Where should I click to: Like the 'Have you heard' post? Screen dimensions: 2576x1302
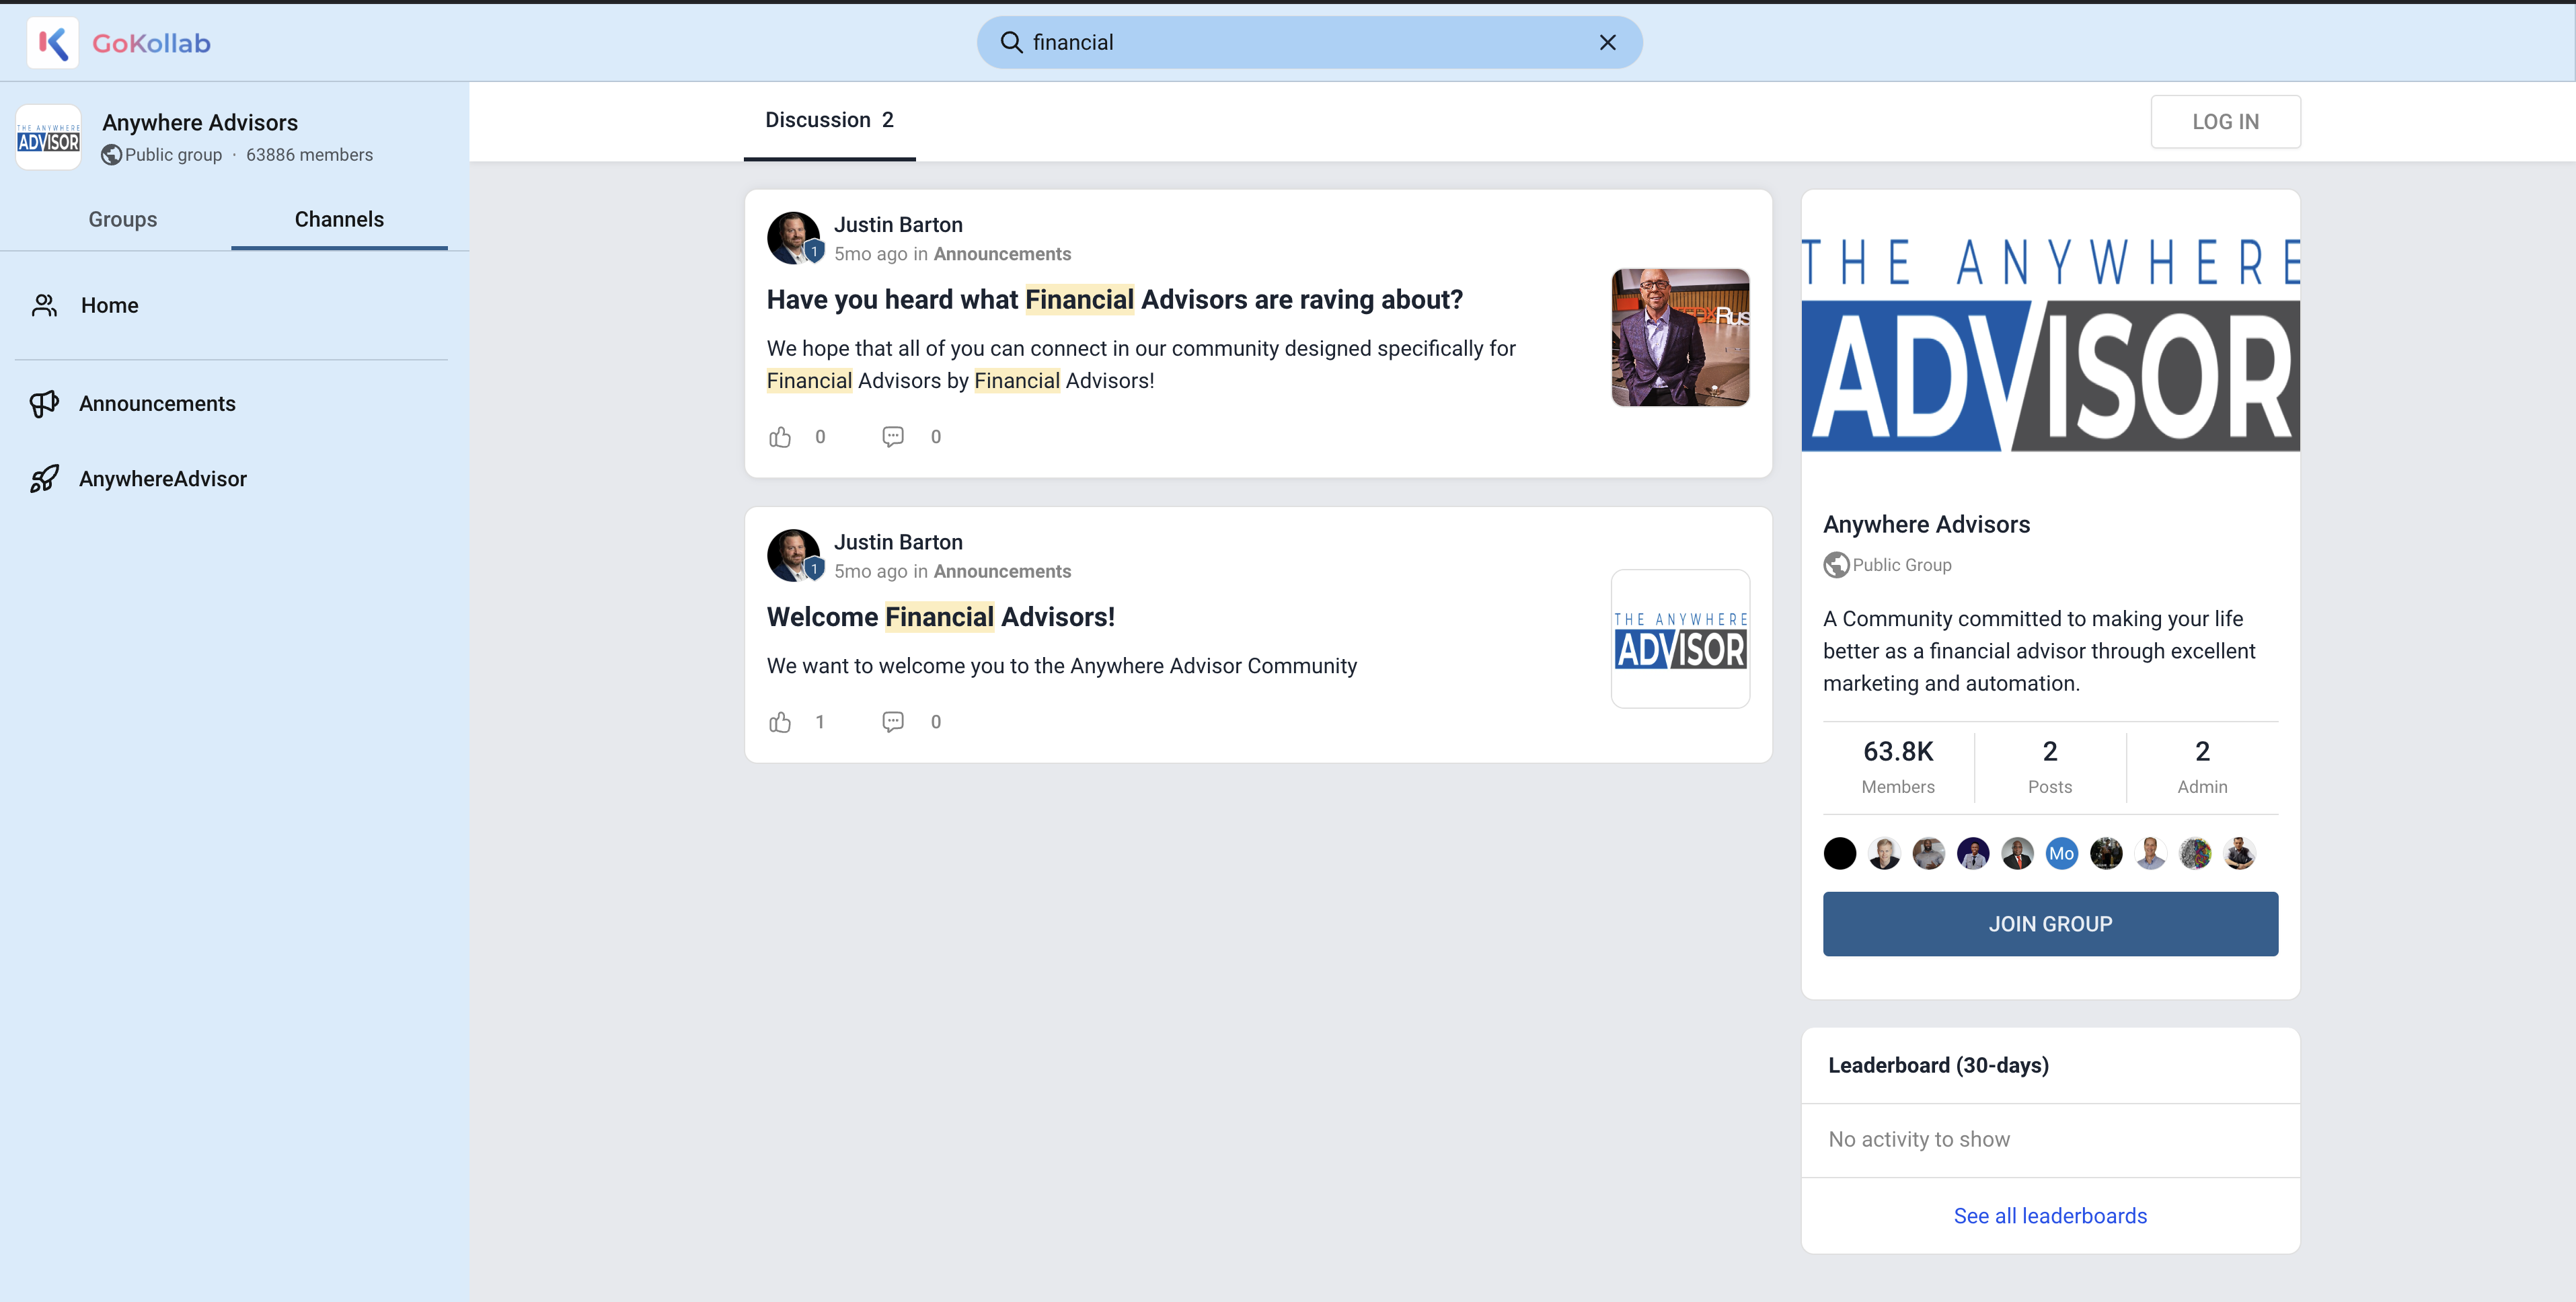pos(780,437)
